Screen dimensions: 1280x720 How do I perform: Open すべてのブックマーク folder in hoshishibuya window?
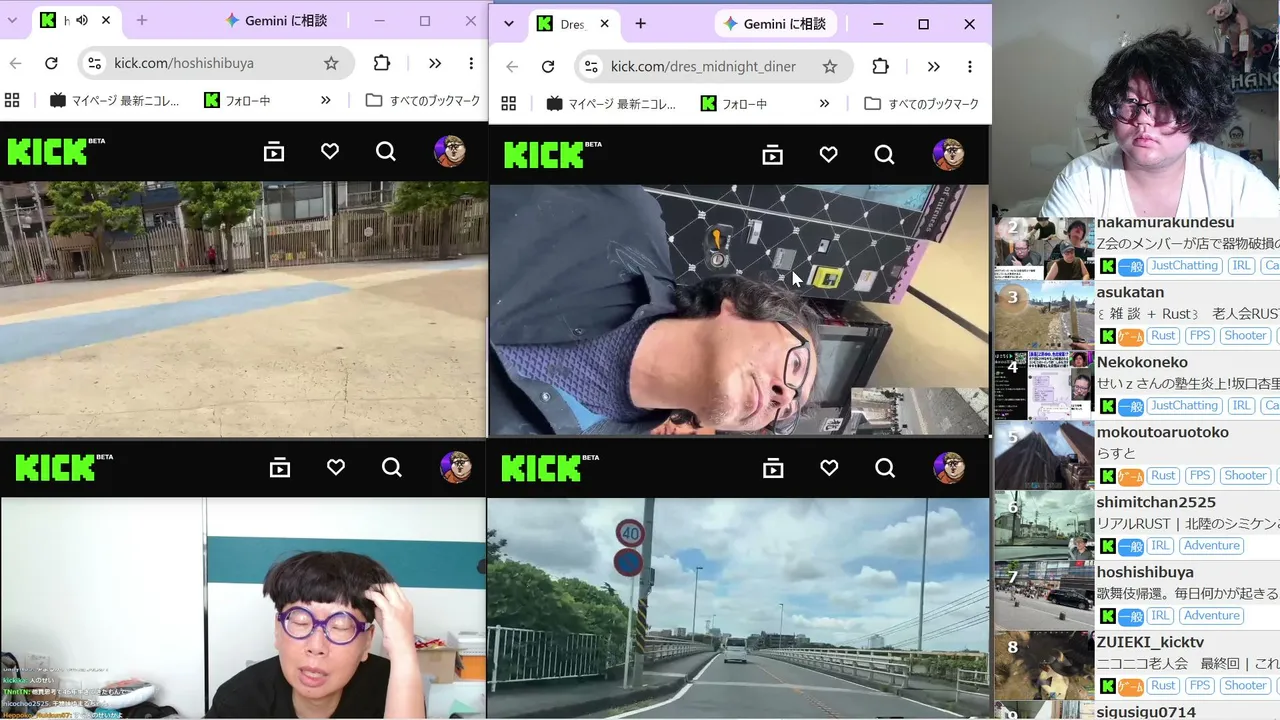tap(423, 100)
